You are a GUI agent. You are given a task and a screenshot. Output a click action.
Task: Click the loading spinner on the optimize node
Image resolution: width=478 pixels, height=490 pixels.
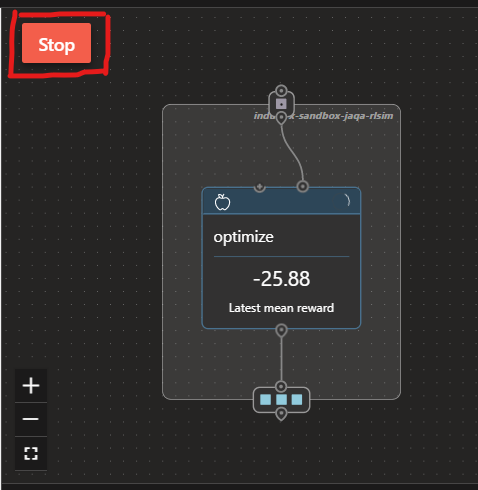[347, 200]
